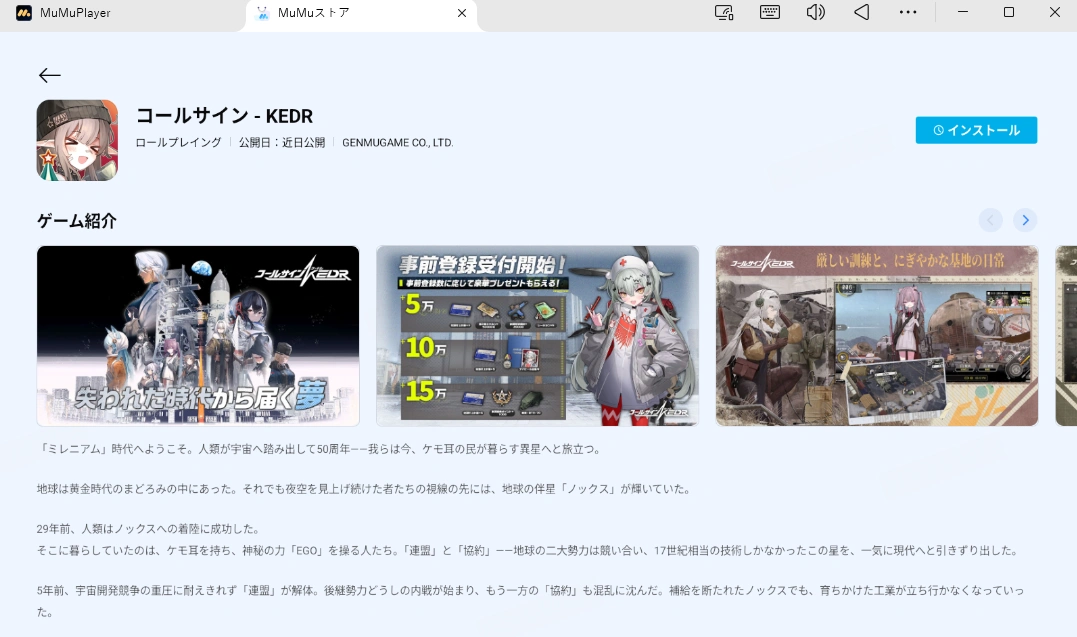This screenshot has height=637, width=1077.
Task: Show next screenshots with right chevron
Action: [x=1025, y=220]
